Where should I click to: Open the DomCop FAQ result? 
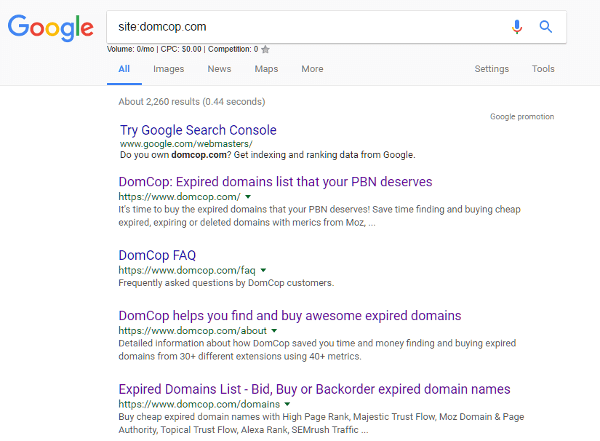tap(157, 255)
